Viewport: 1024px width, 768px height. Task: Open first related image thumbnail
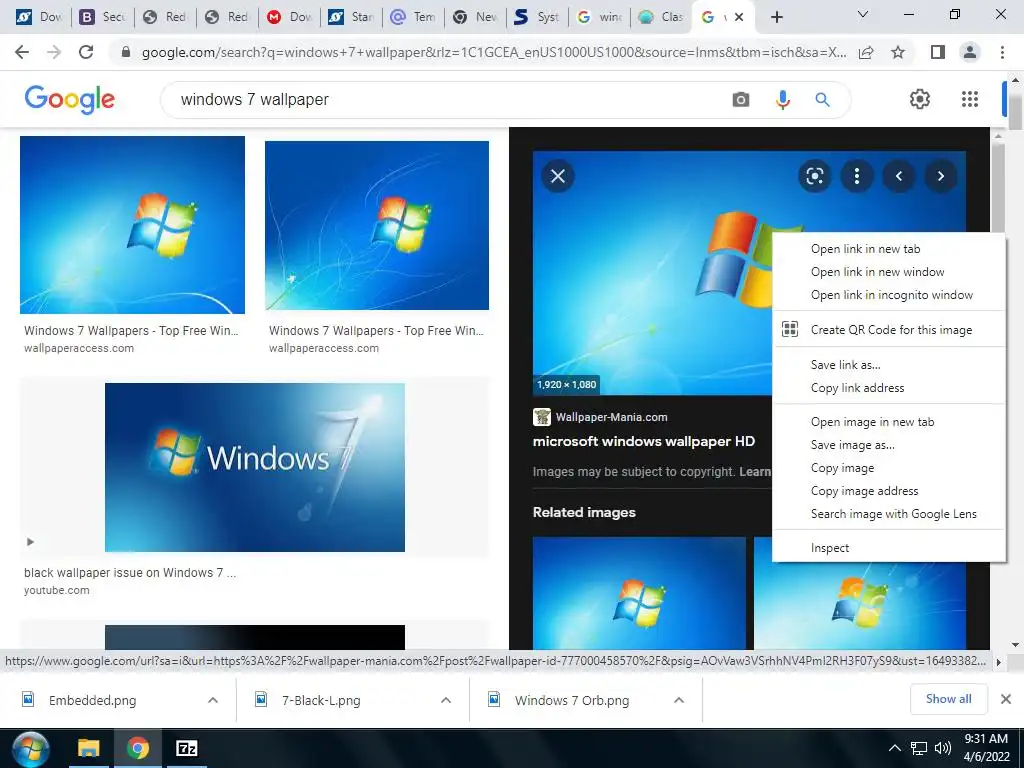pyautogui.click(x=639, y=593)
